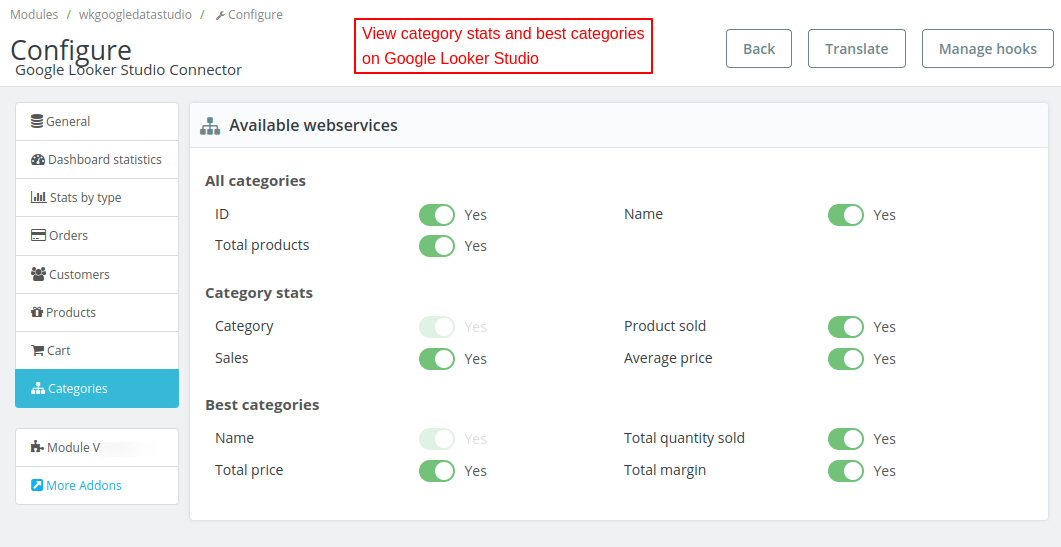Click the Customers group icon
1061x547 pixels.
(38, 274)
